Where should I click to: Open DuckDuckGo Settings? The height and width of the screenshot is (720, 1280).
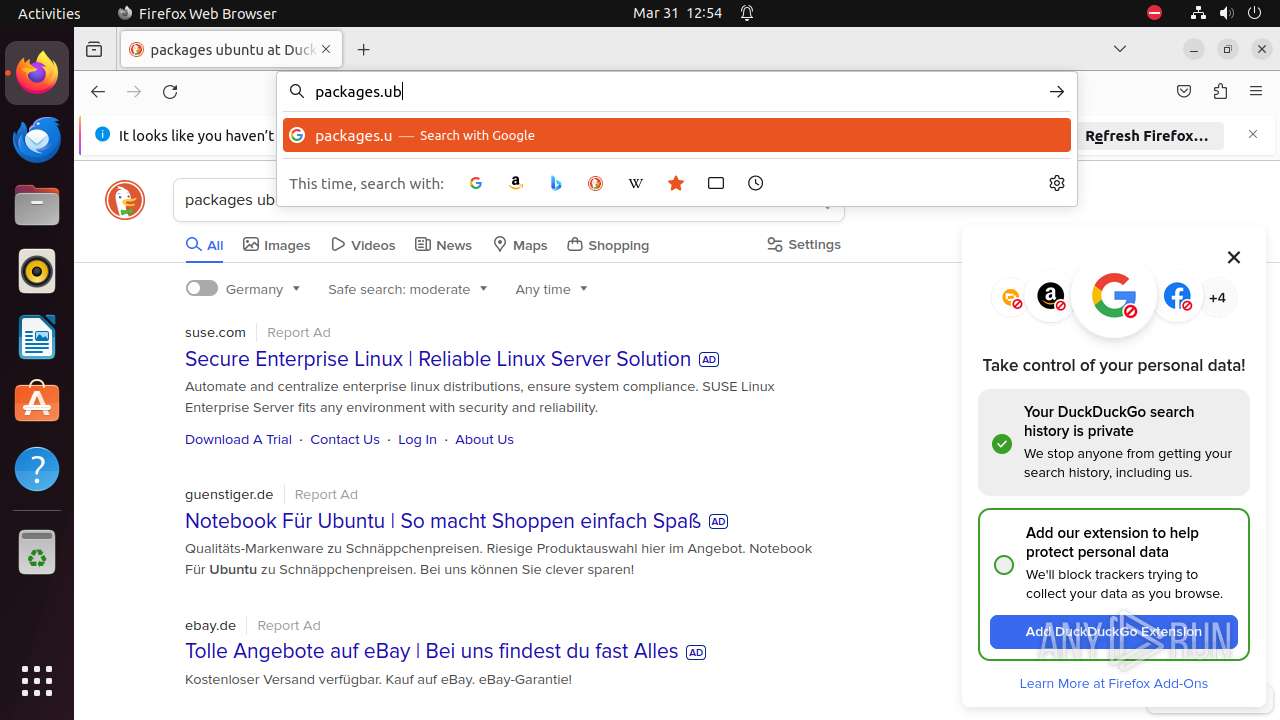(x=804, y=244)
